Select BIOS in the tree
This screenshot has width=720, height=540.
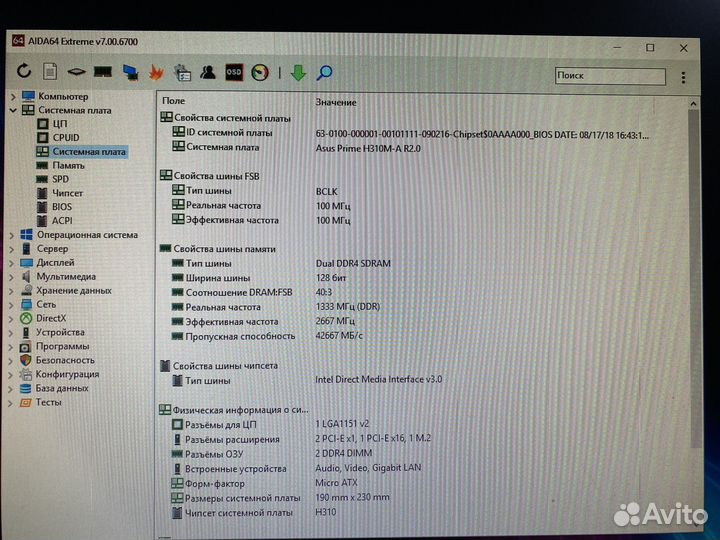coord(62,207)
